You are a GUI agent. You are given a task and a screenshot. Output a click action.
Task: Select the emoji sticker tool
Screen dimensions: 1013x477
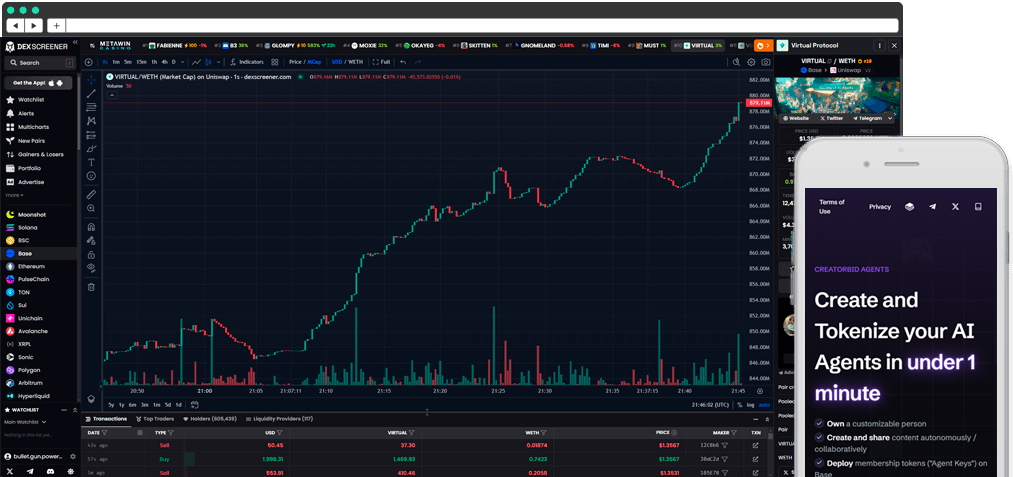91,176
